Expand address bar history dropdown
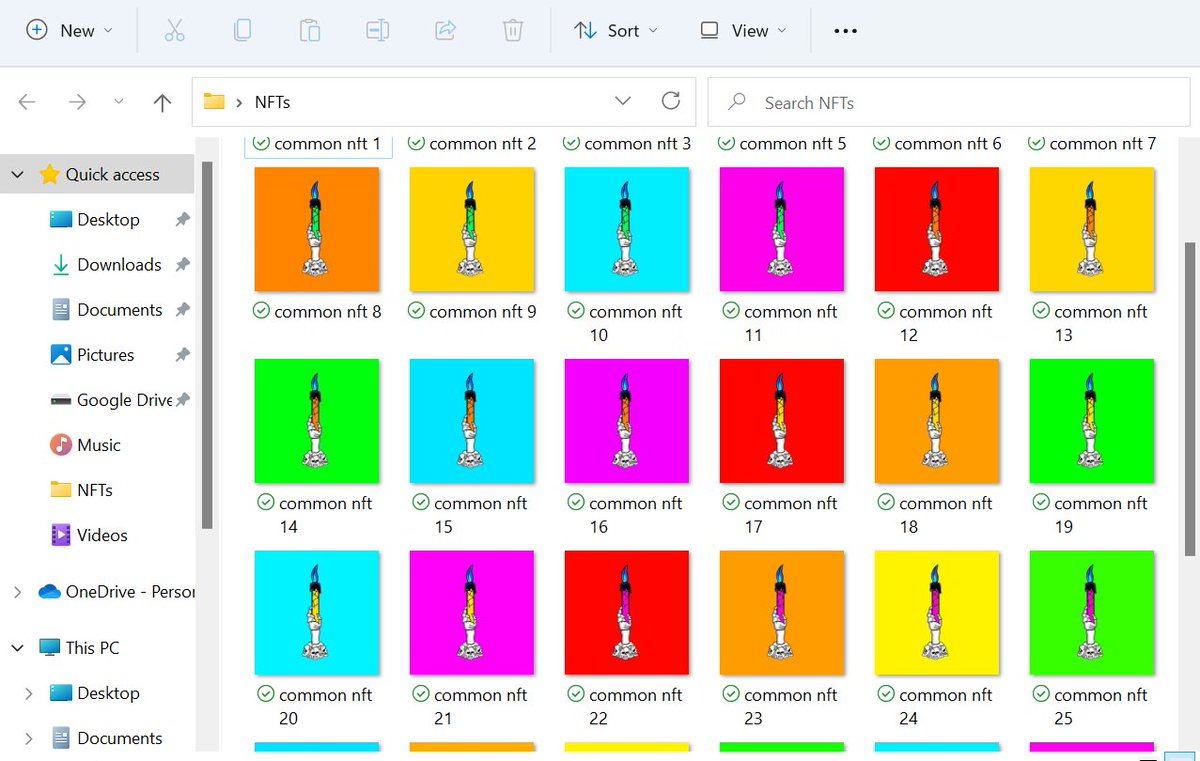The height and width of the screenshot is (761, 1200). 623,101
